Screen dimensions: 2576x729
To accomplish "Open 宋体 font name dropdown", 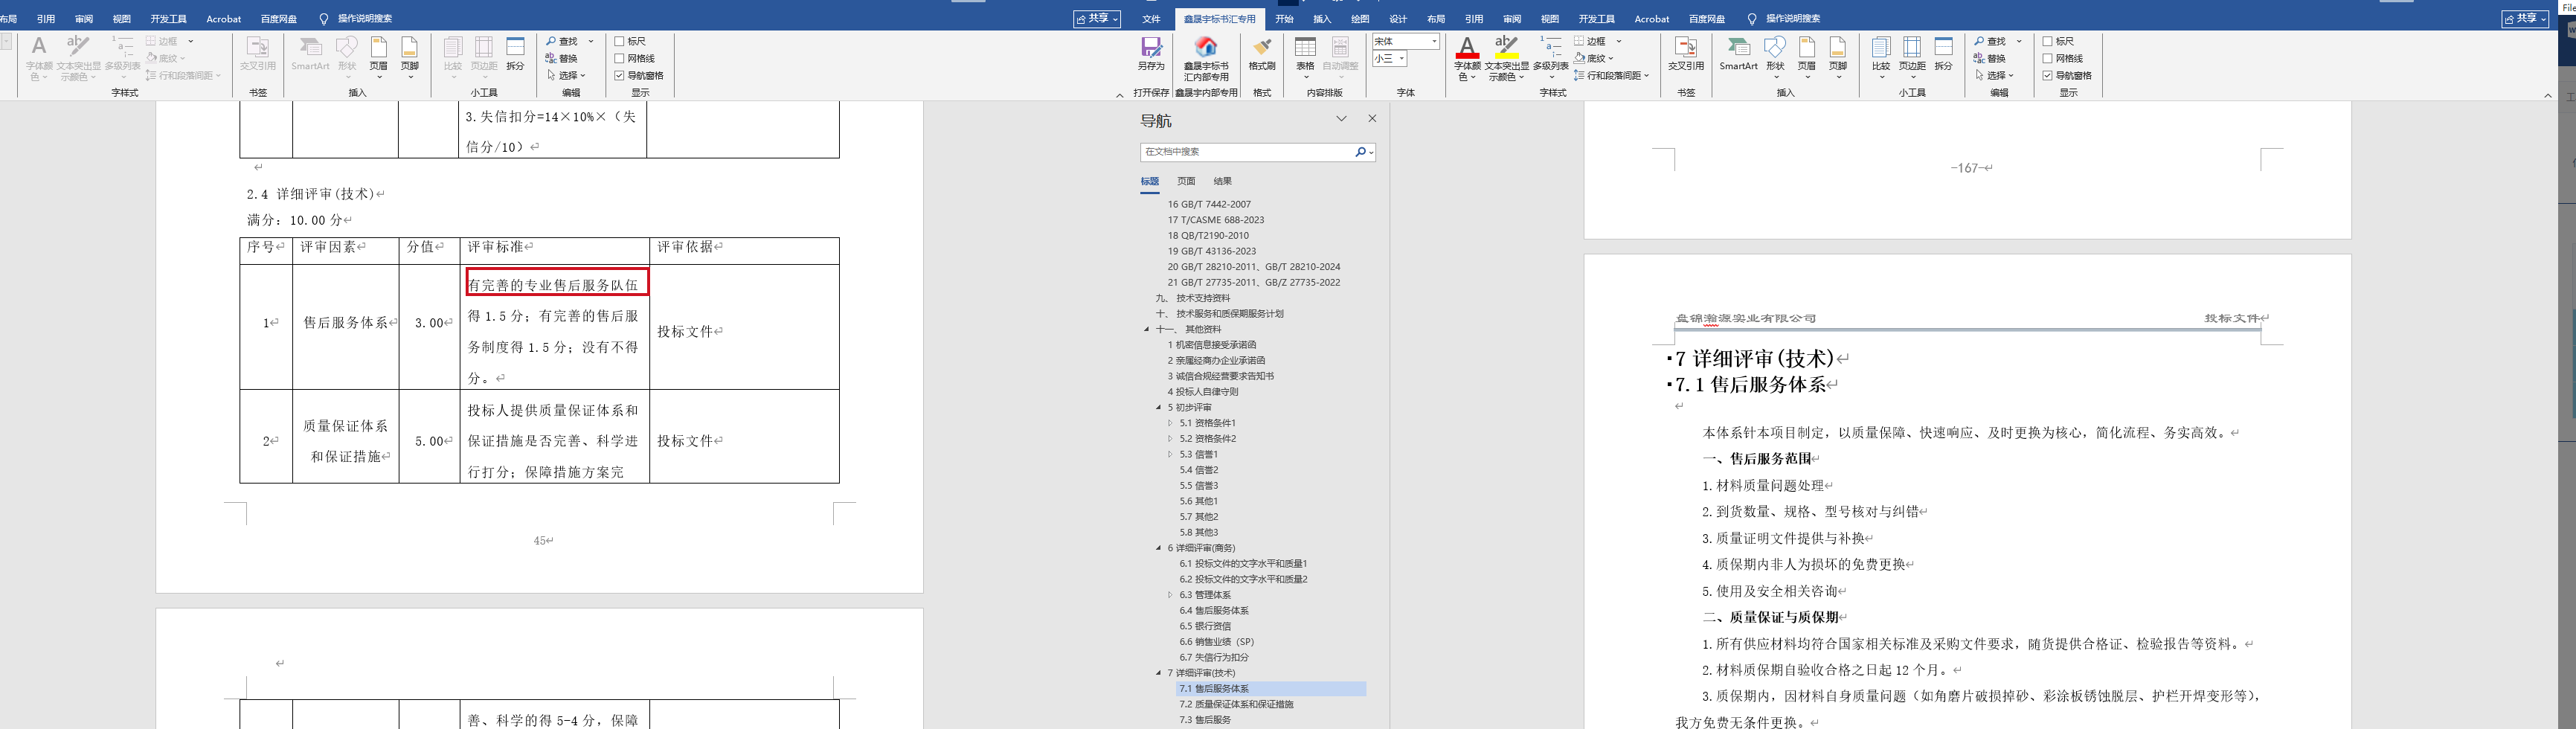I will coord(1434,41).
